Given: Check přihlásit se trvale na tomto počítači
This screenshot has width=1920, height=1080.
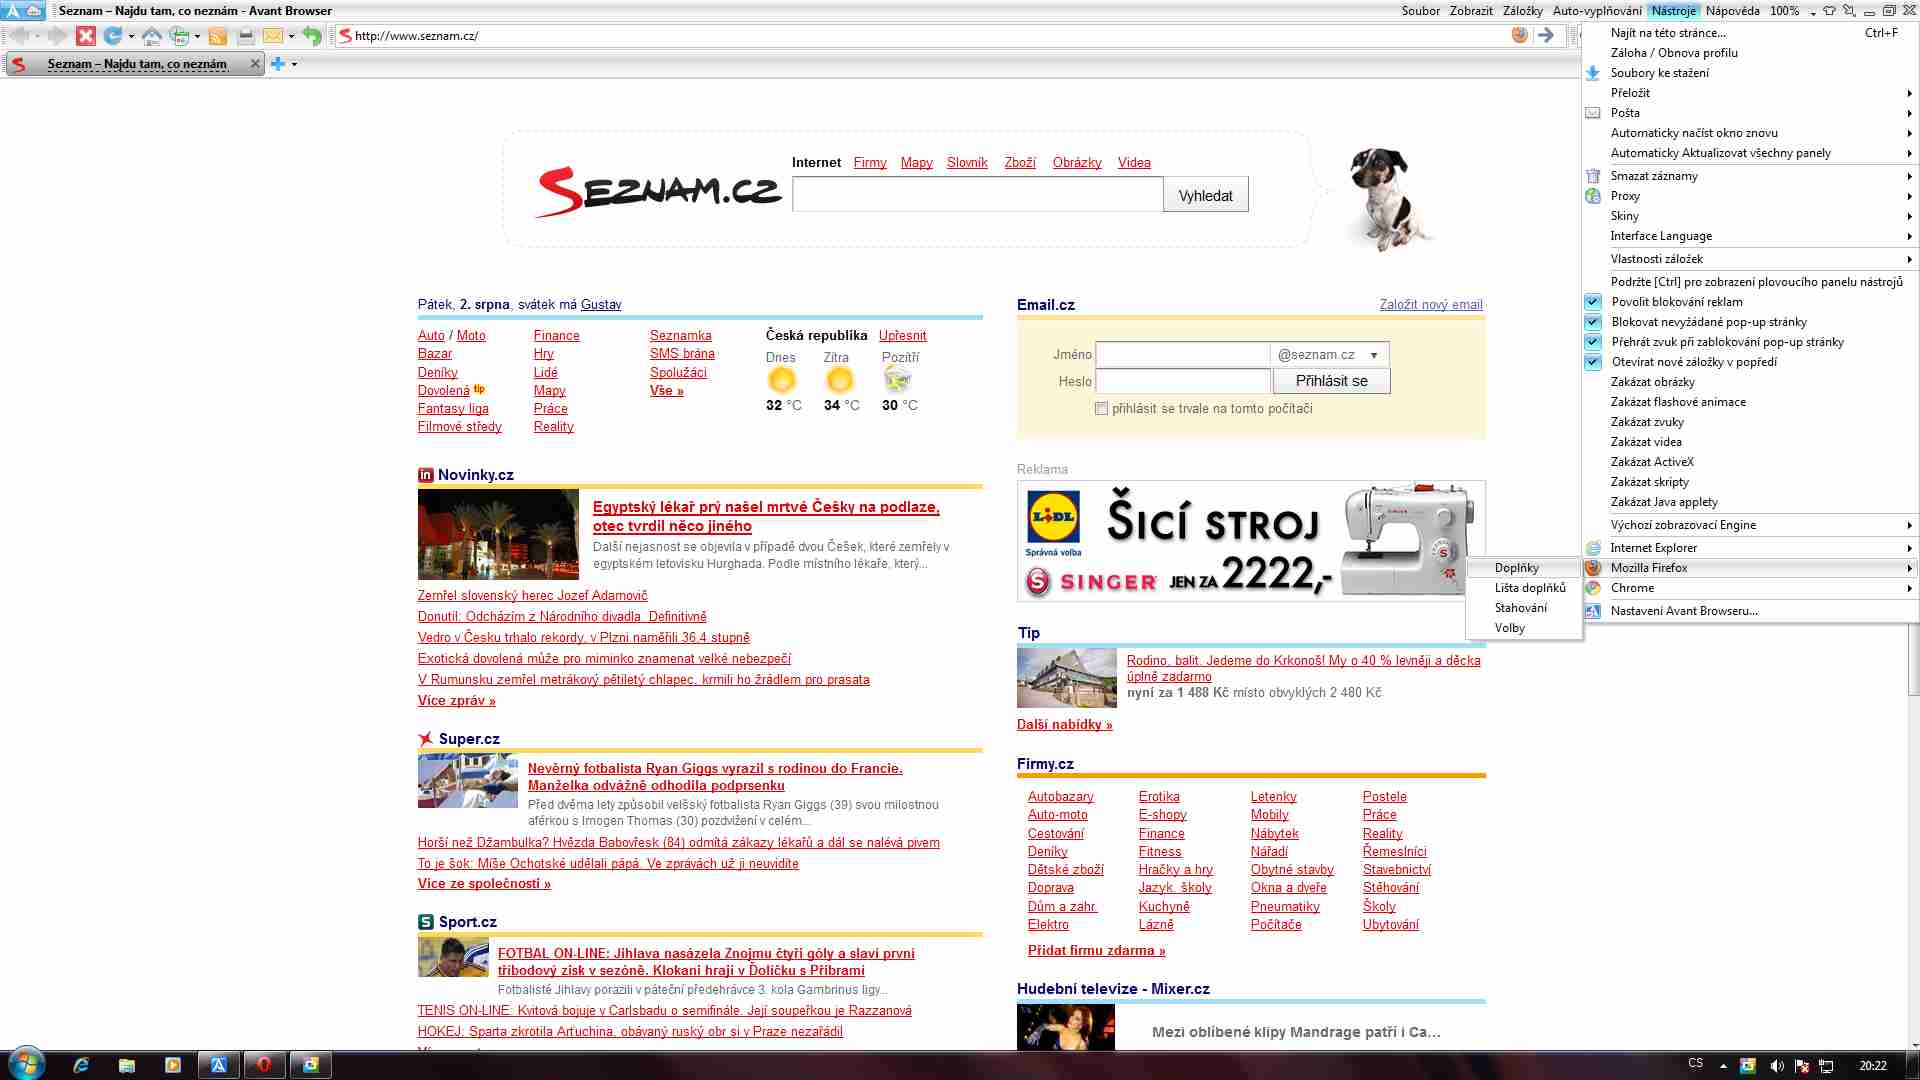Looking at the screenshot, I should (x=1101, y=409).
